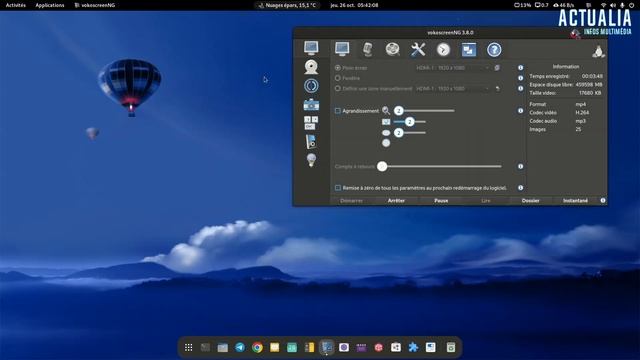This screenshot has width=640, height=360.
Task: Open the Dossier button
Action: point(531,200)
